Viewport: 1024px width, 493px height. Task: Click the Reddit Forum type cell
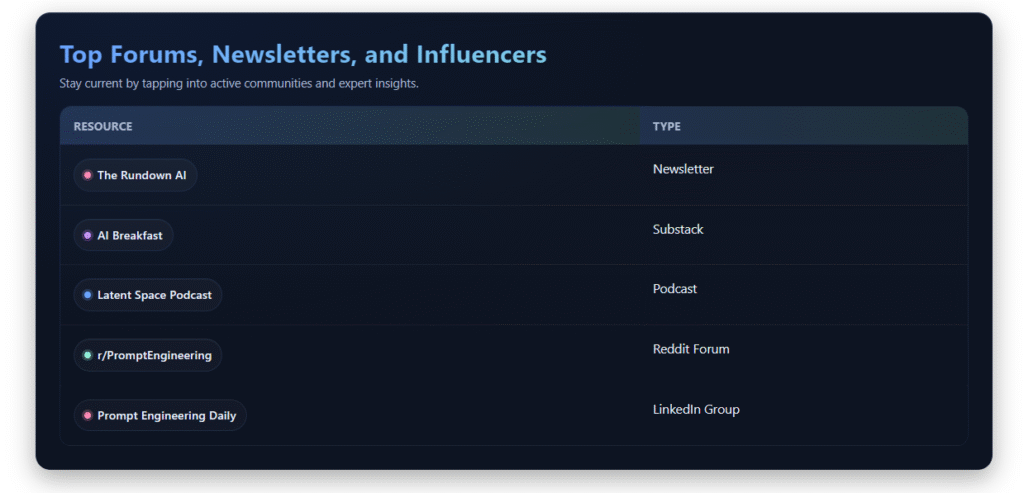tap(691, 349)
